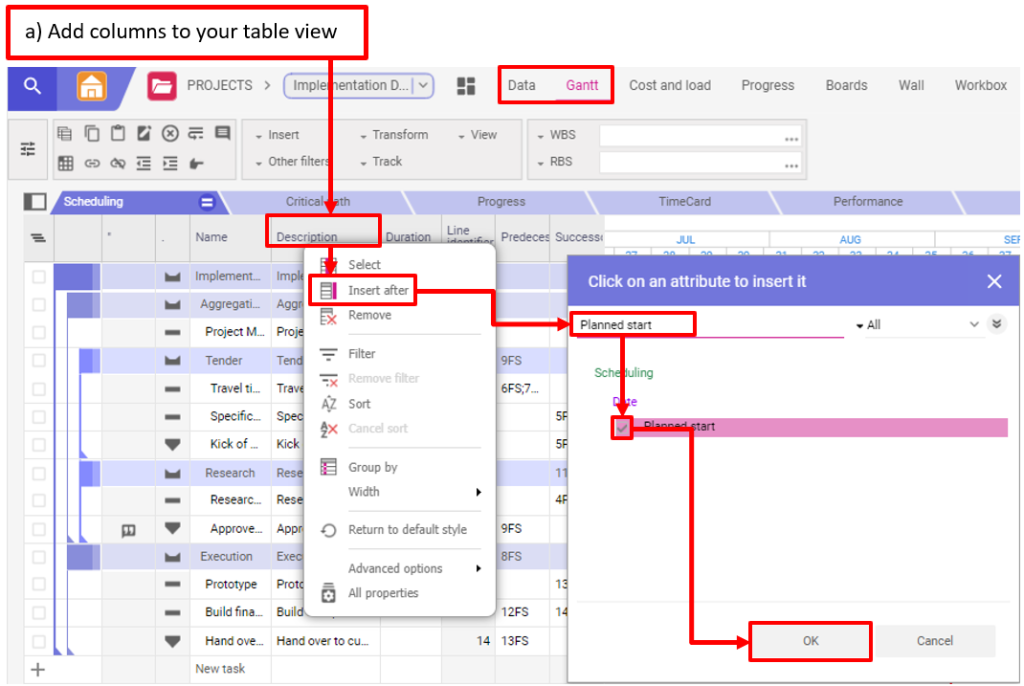Close the attribute insert dialog
The width and height of the screenshot is (1024, 686).
pyautogui.click(x=993, y=282)
